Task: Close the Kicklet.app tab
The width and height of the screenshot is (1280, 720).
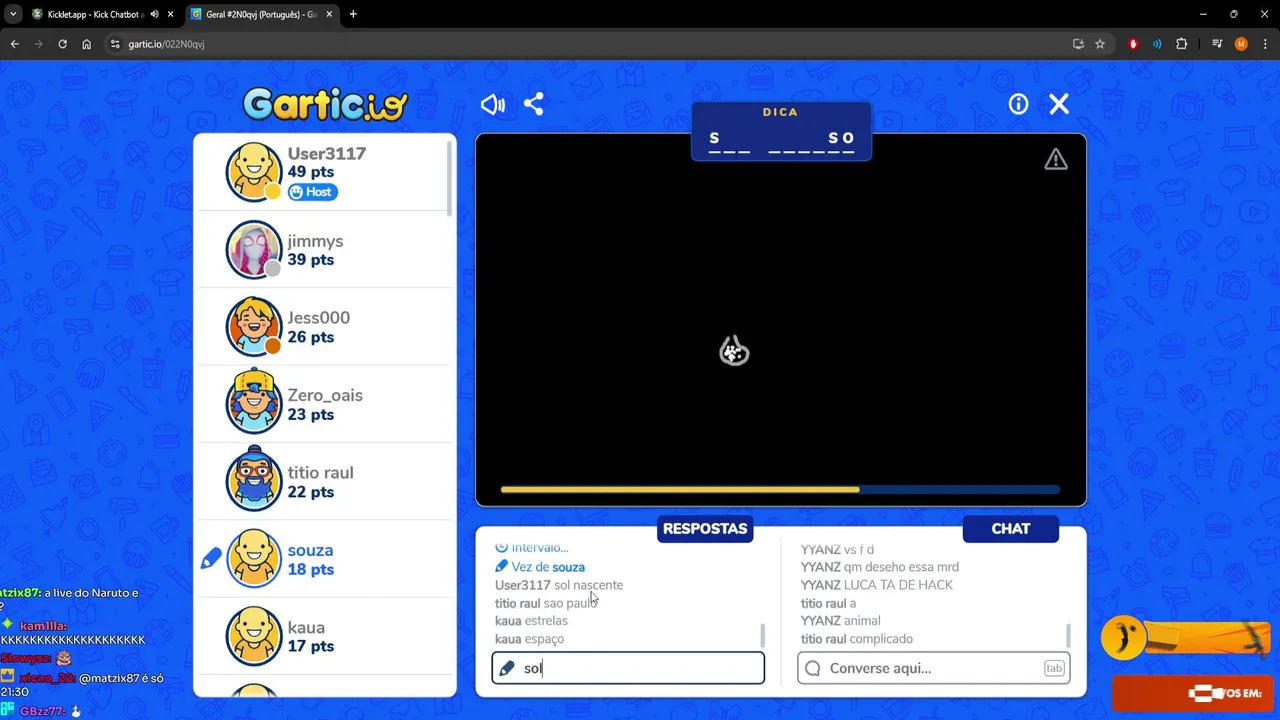Action: (170, 14)
